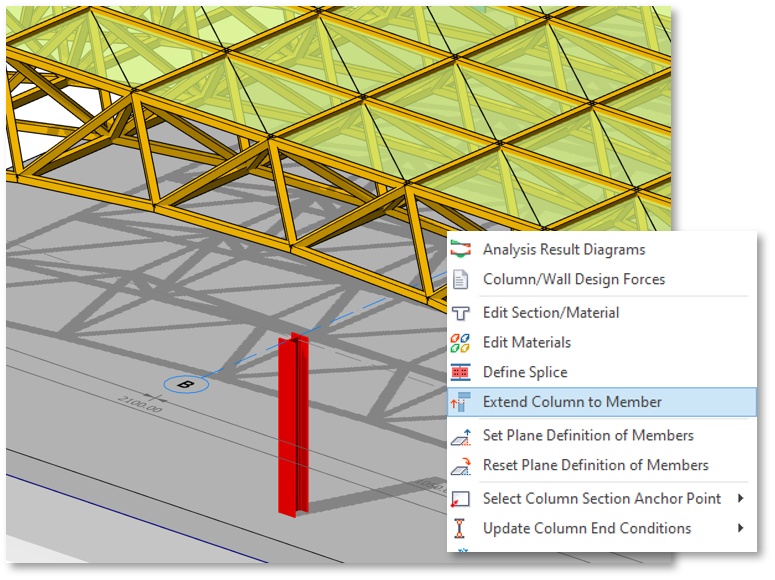Open Analysis Result Diagrams menu text
The height and width of the screenshot is (580, 775).
pyautogui.click(x=564, y=250)
